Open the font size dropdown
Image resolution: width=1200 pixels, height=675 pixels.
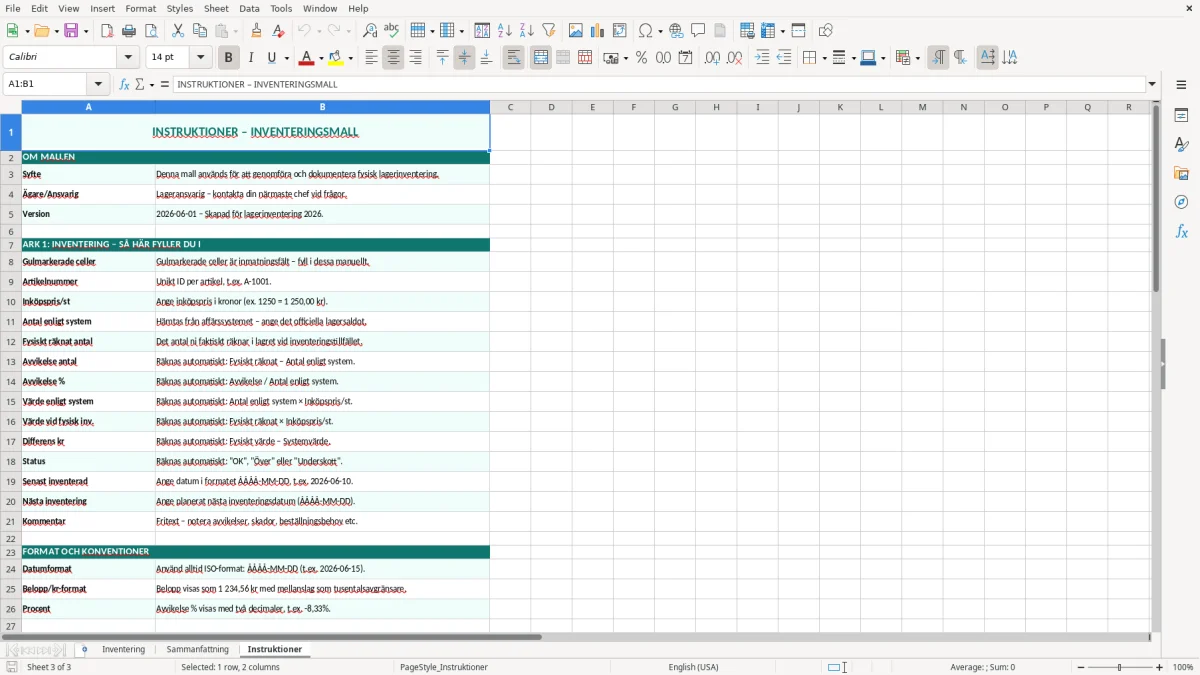point(200,58)
